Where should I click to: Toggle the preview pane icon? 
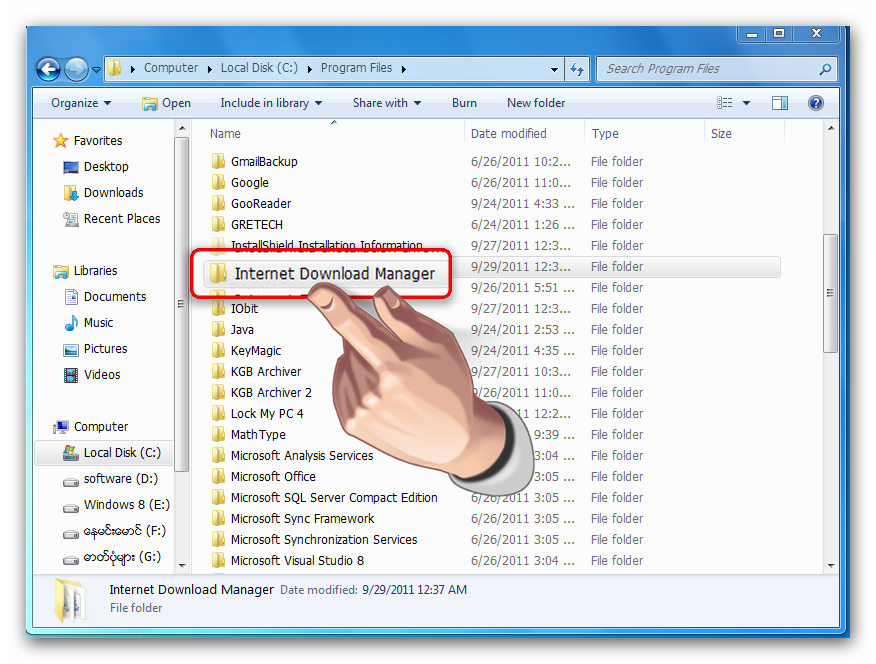779,103
